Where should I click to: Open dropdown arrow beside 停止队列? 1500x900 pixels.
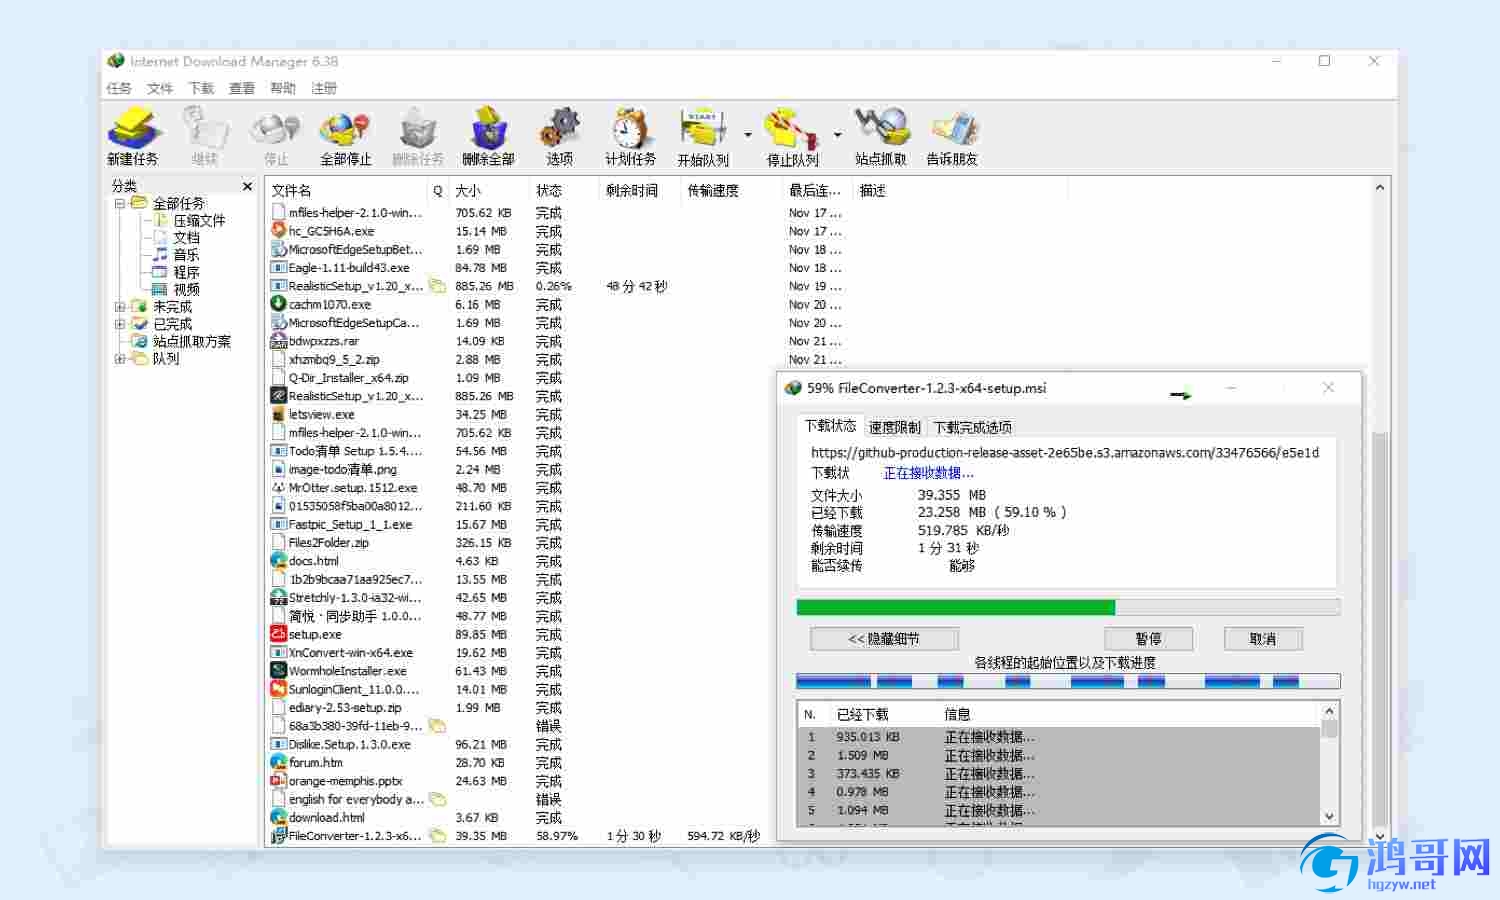(x=837, y=135)
